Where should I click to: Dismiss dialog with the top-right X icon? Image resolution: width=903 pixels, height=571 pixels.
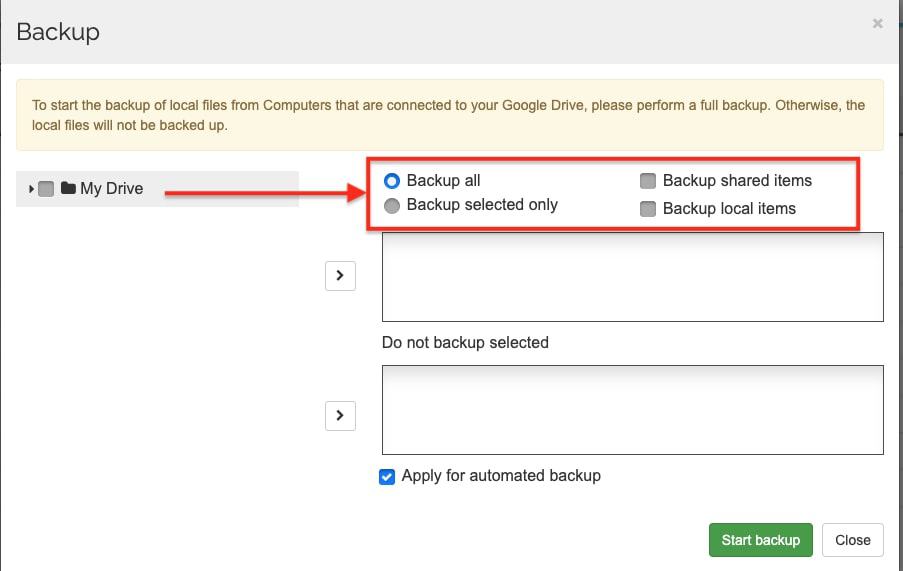[877, 24]
